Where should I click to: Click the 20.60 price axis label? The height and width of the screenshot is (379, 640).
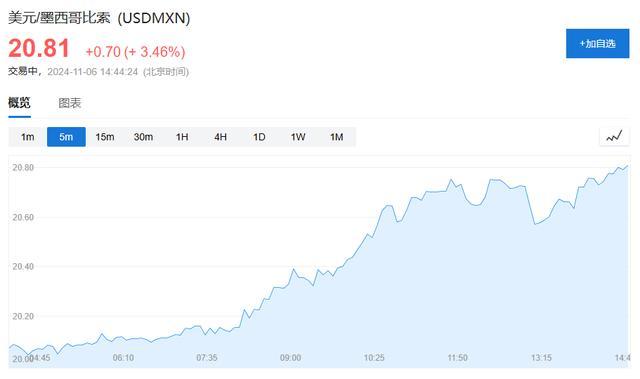23,217
